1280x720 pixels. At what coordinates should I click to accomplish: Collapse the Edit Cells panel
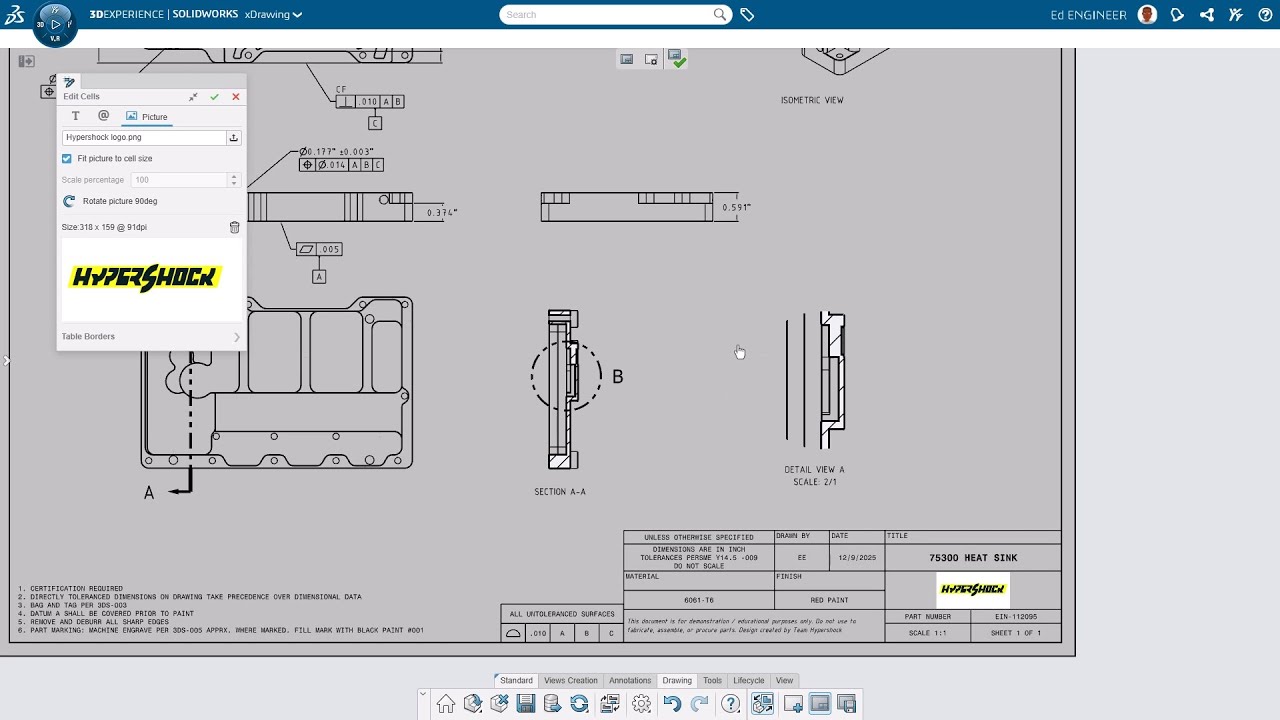[193, 97]
